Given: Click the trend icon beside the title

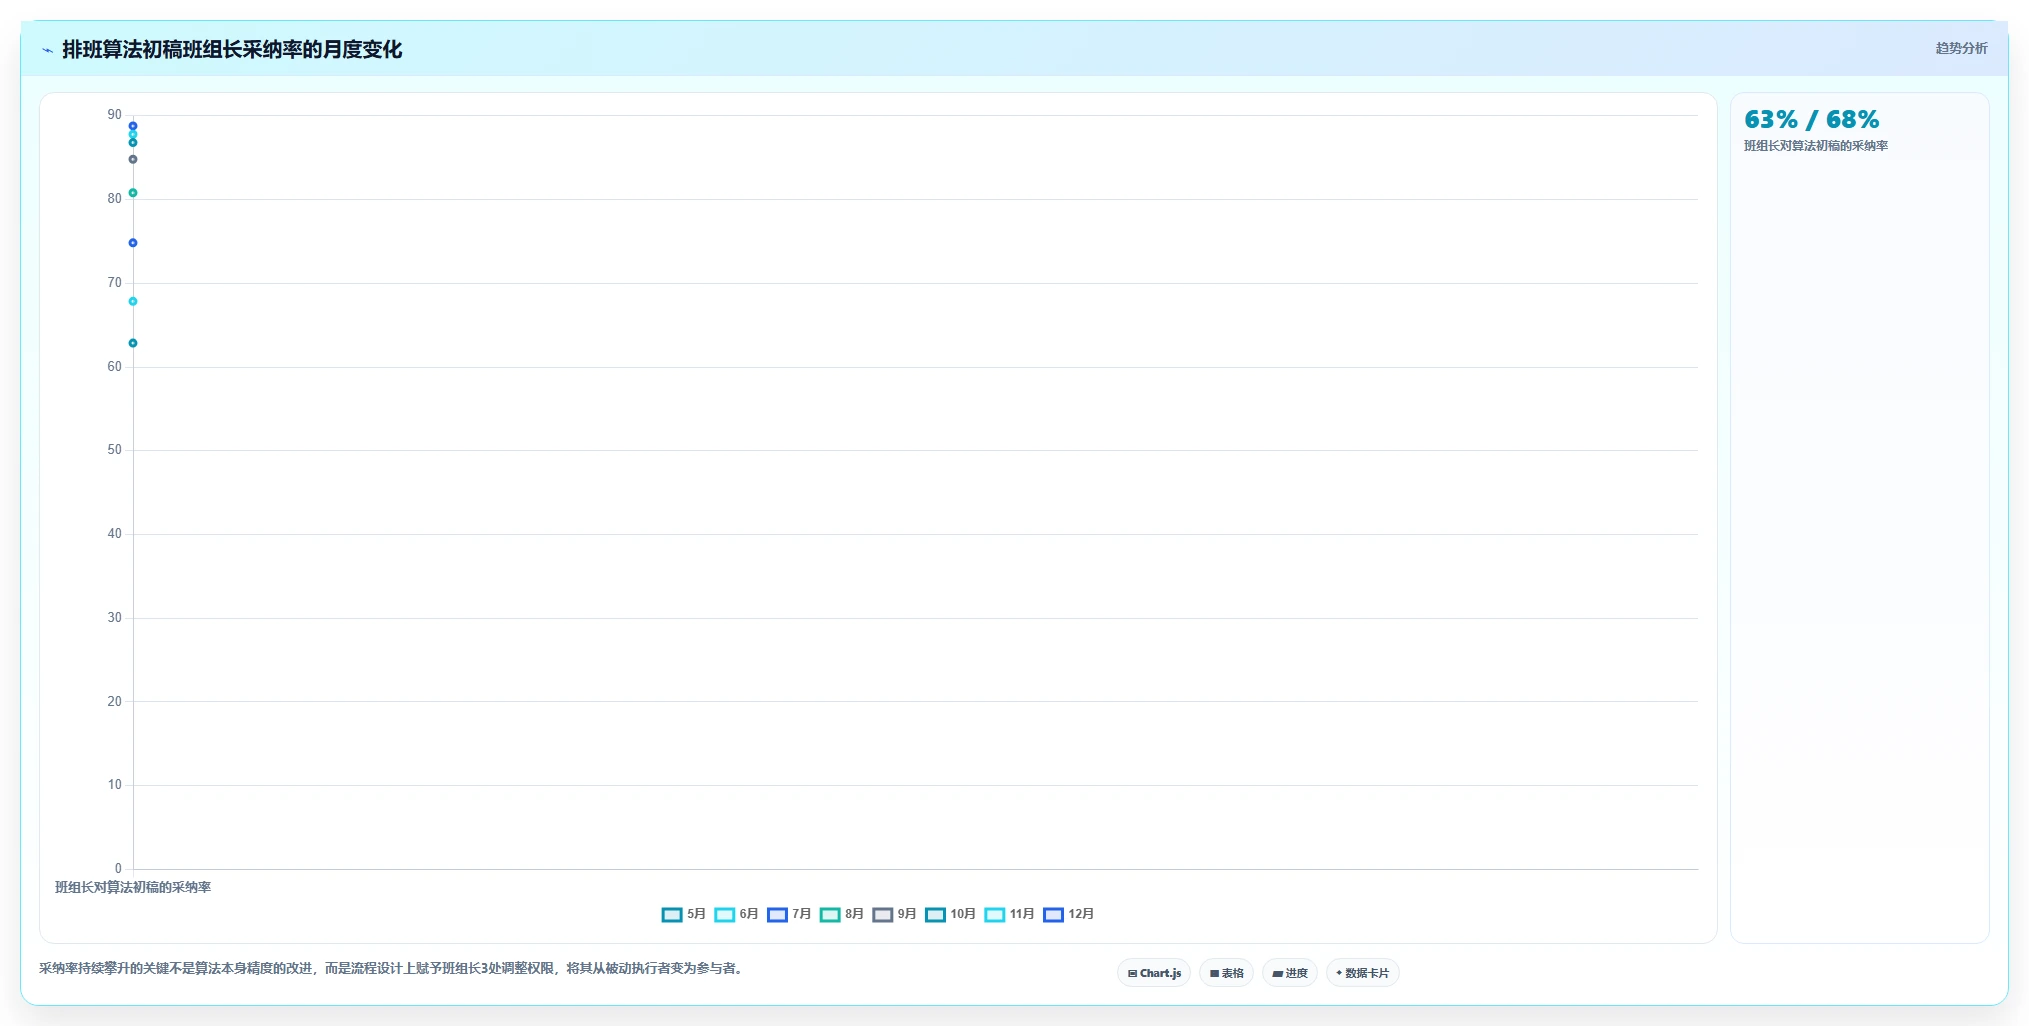Looking at the screenshot, I should [47, 50].
